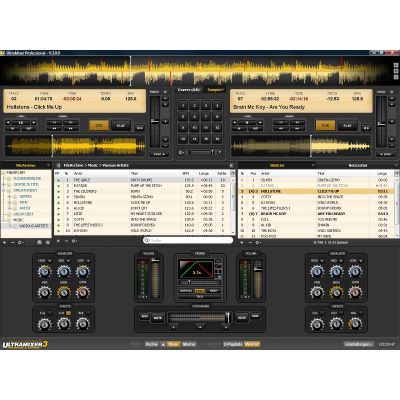This screenshot has height=400, width=400.
Task: Click the plus icon below the waitlist
Action: (x=242, y=242)
